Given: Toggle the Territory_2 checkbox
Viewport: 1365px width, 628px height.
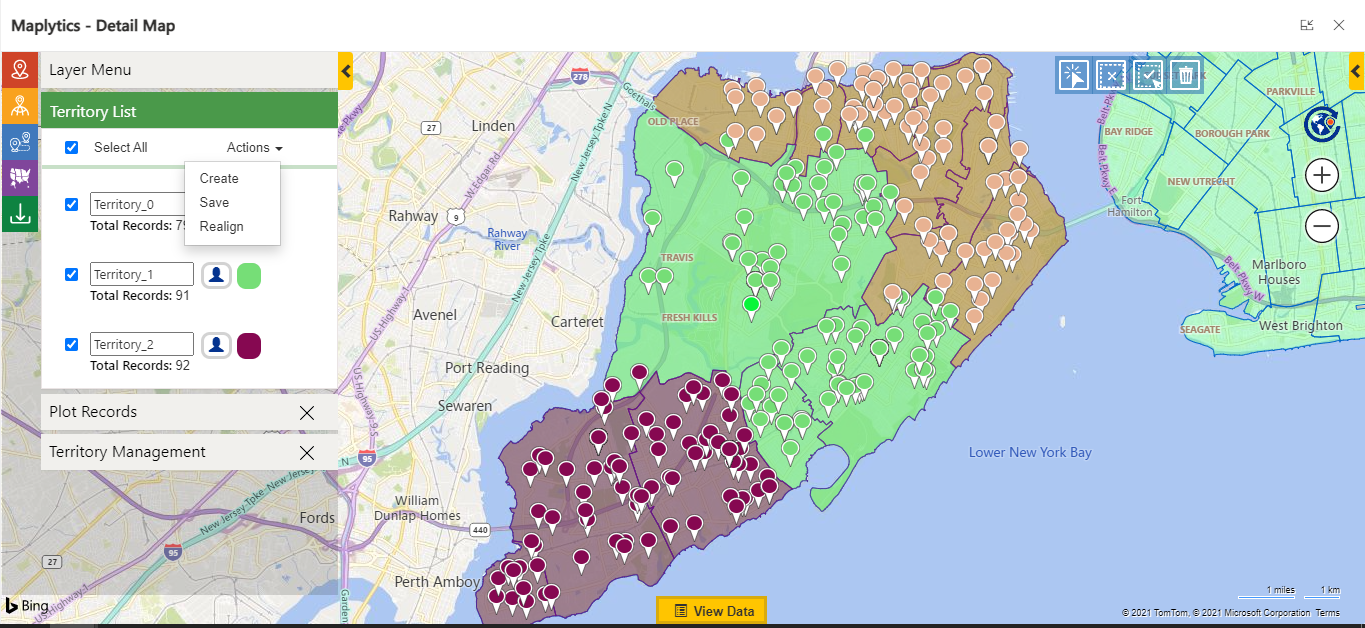Looking at the screenshot, I should pyautogui.click(x=71, y=345).
